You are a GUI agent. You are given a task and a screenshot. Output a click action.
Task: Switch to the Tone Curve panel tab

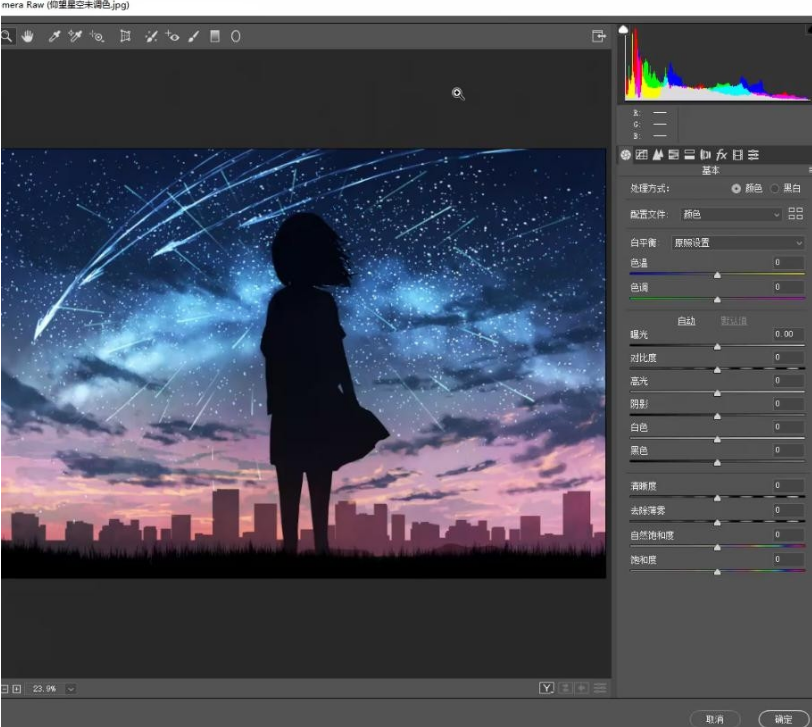[x=641, y=155]
